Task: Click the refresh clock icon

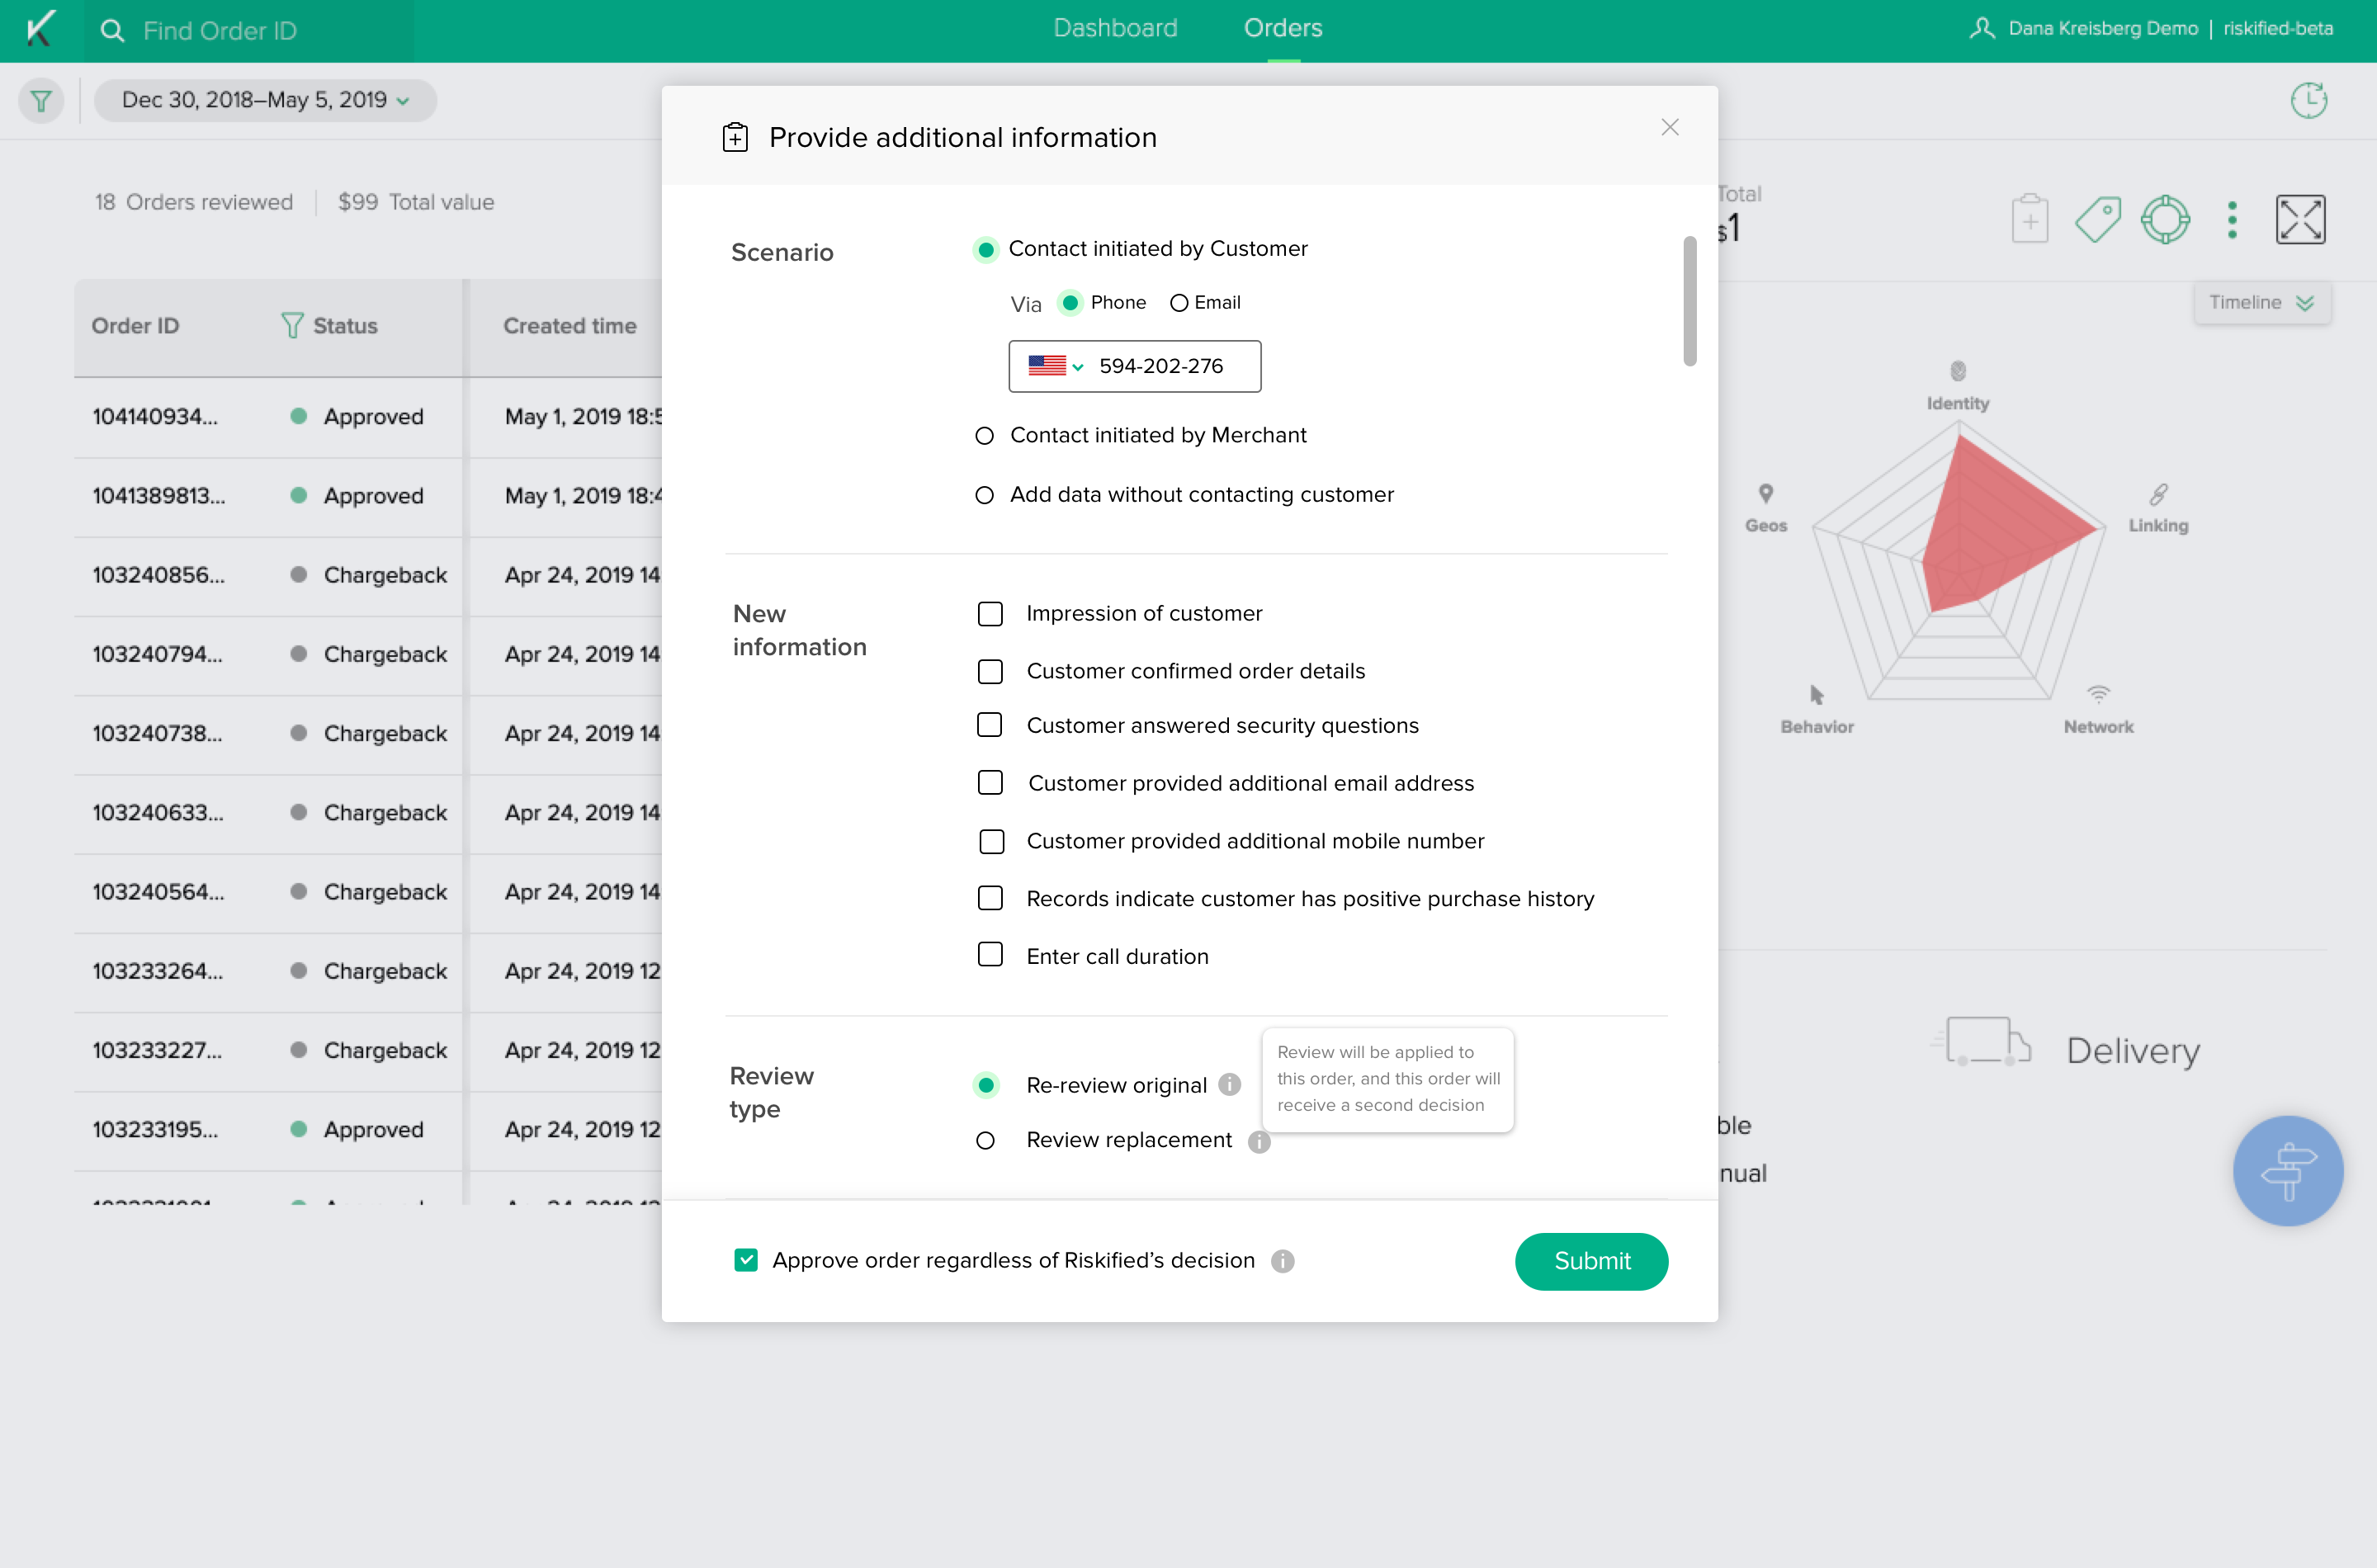Action: (2309, 100)
